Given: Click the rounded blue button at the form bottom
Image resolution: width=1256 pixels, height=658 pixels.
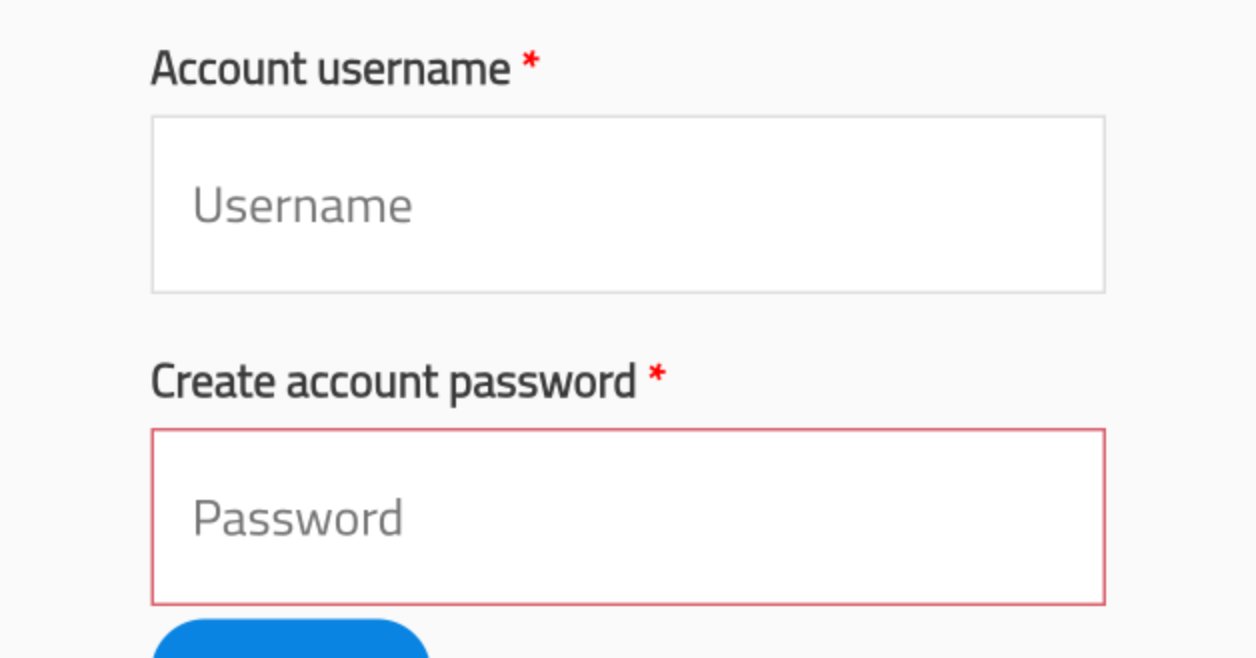Looking at the screenshot, I should (290, 640).
